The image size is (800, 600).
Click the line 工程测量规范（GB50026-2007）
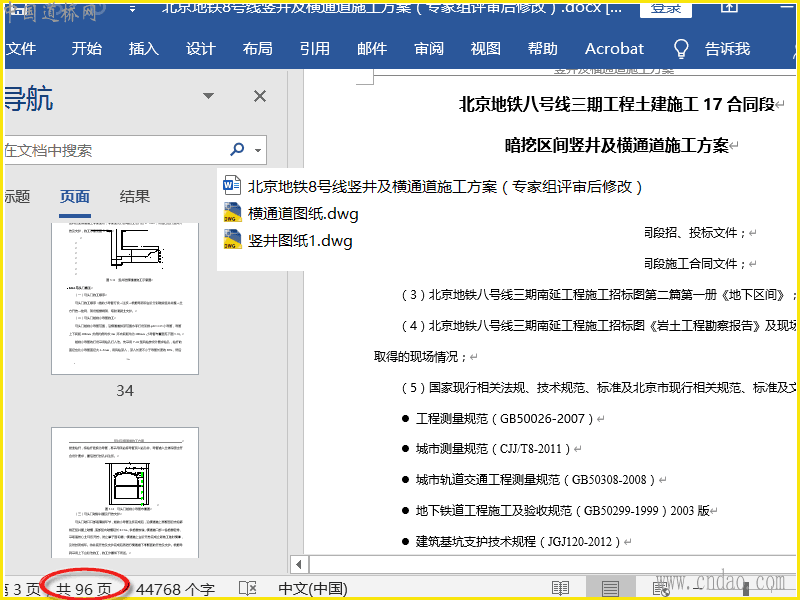coord(504,418)
